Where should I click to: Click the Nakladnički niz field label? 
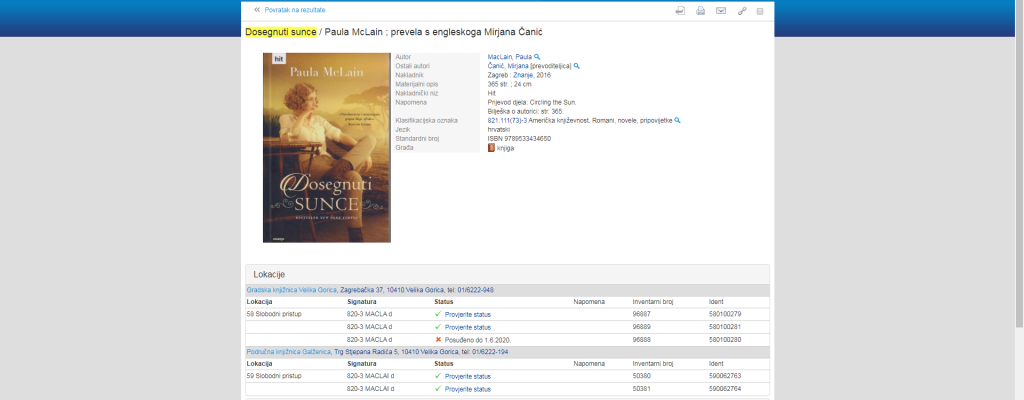point(417,93)
